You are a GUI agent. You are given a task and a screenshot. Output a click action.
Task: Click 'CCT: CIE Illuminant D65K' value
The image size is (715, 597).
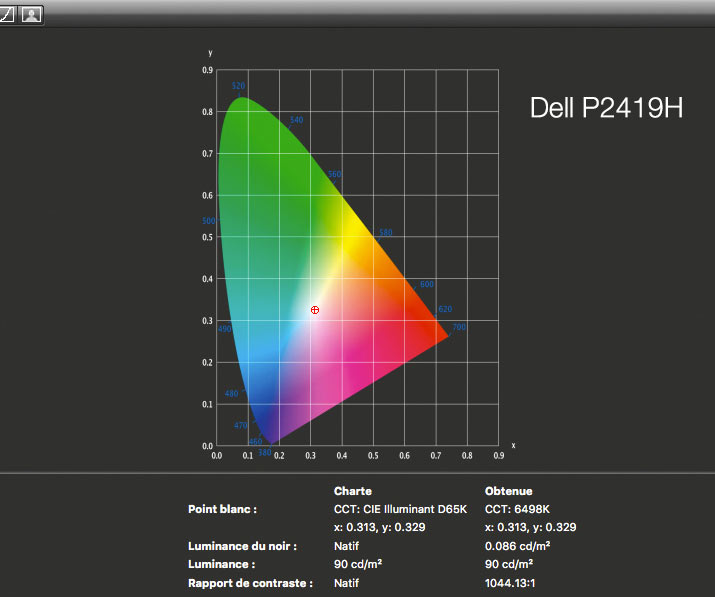tap(400, 509)
